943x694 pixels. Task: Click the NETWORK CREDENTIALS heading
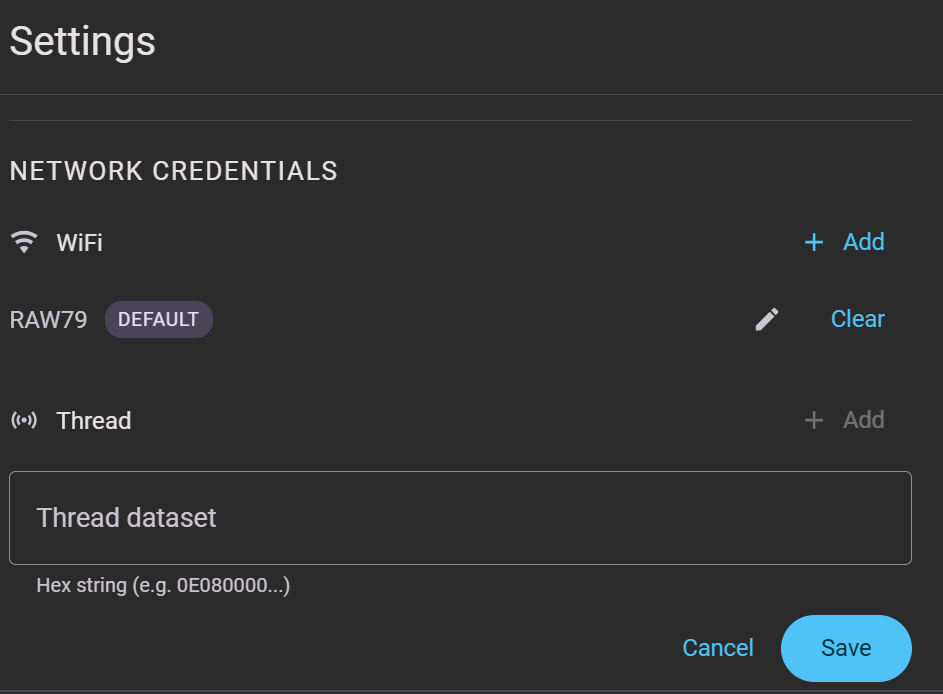click(x=174, y=171)
